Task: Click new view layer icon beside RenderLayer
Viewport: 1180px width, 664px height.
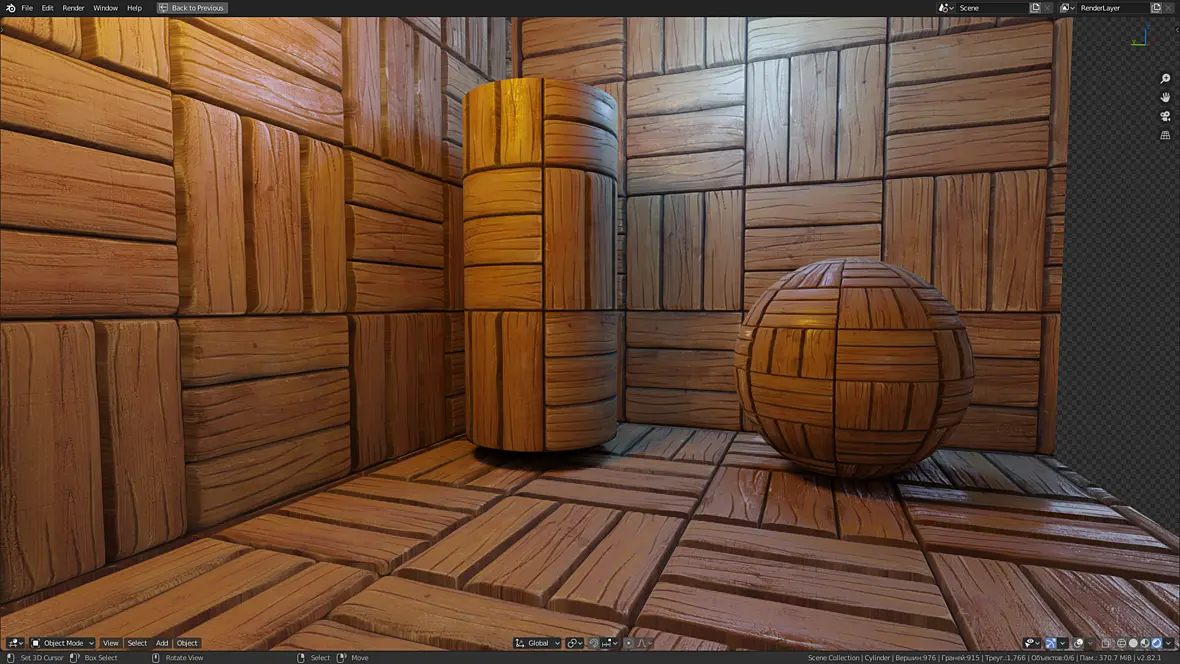Action: 1156,8
